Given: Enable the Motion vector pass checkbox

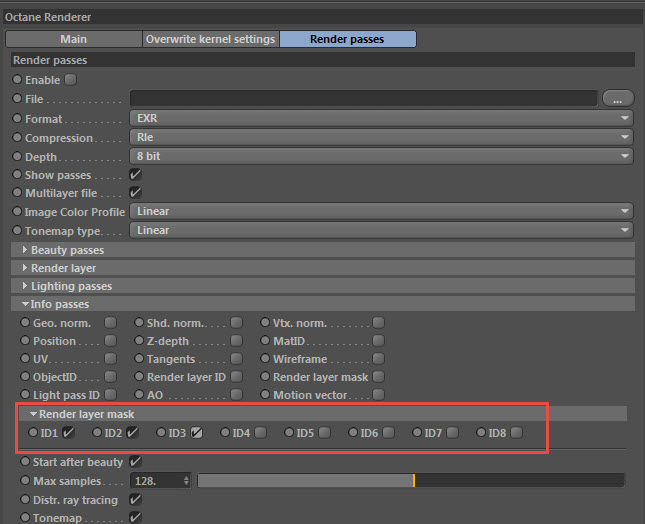Looking at the screenshot, I should [378, 395].
